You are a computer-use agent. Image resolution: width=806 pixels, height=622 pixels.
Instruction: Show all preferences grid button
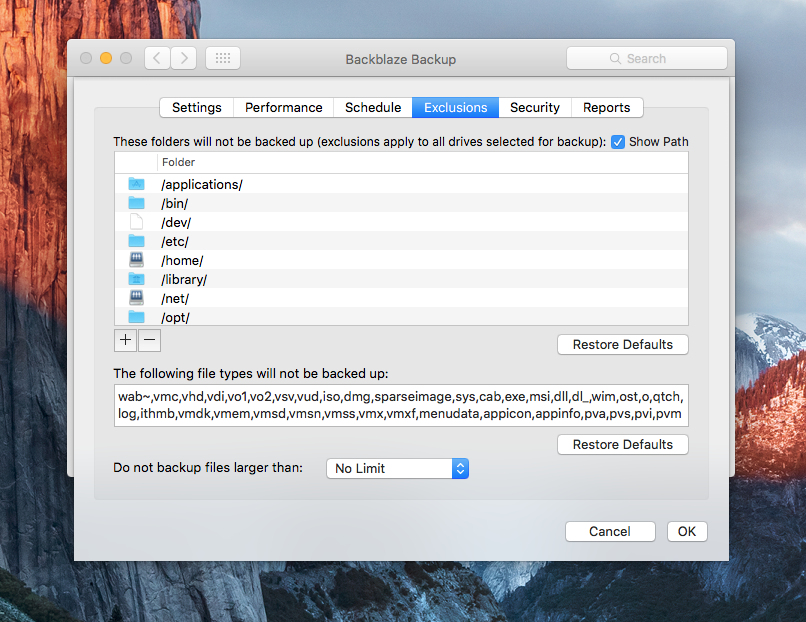point(223,58)
